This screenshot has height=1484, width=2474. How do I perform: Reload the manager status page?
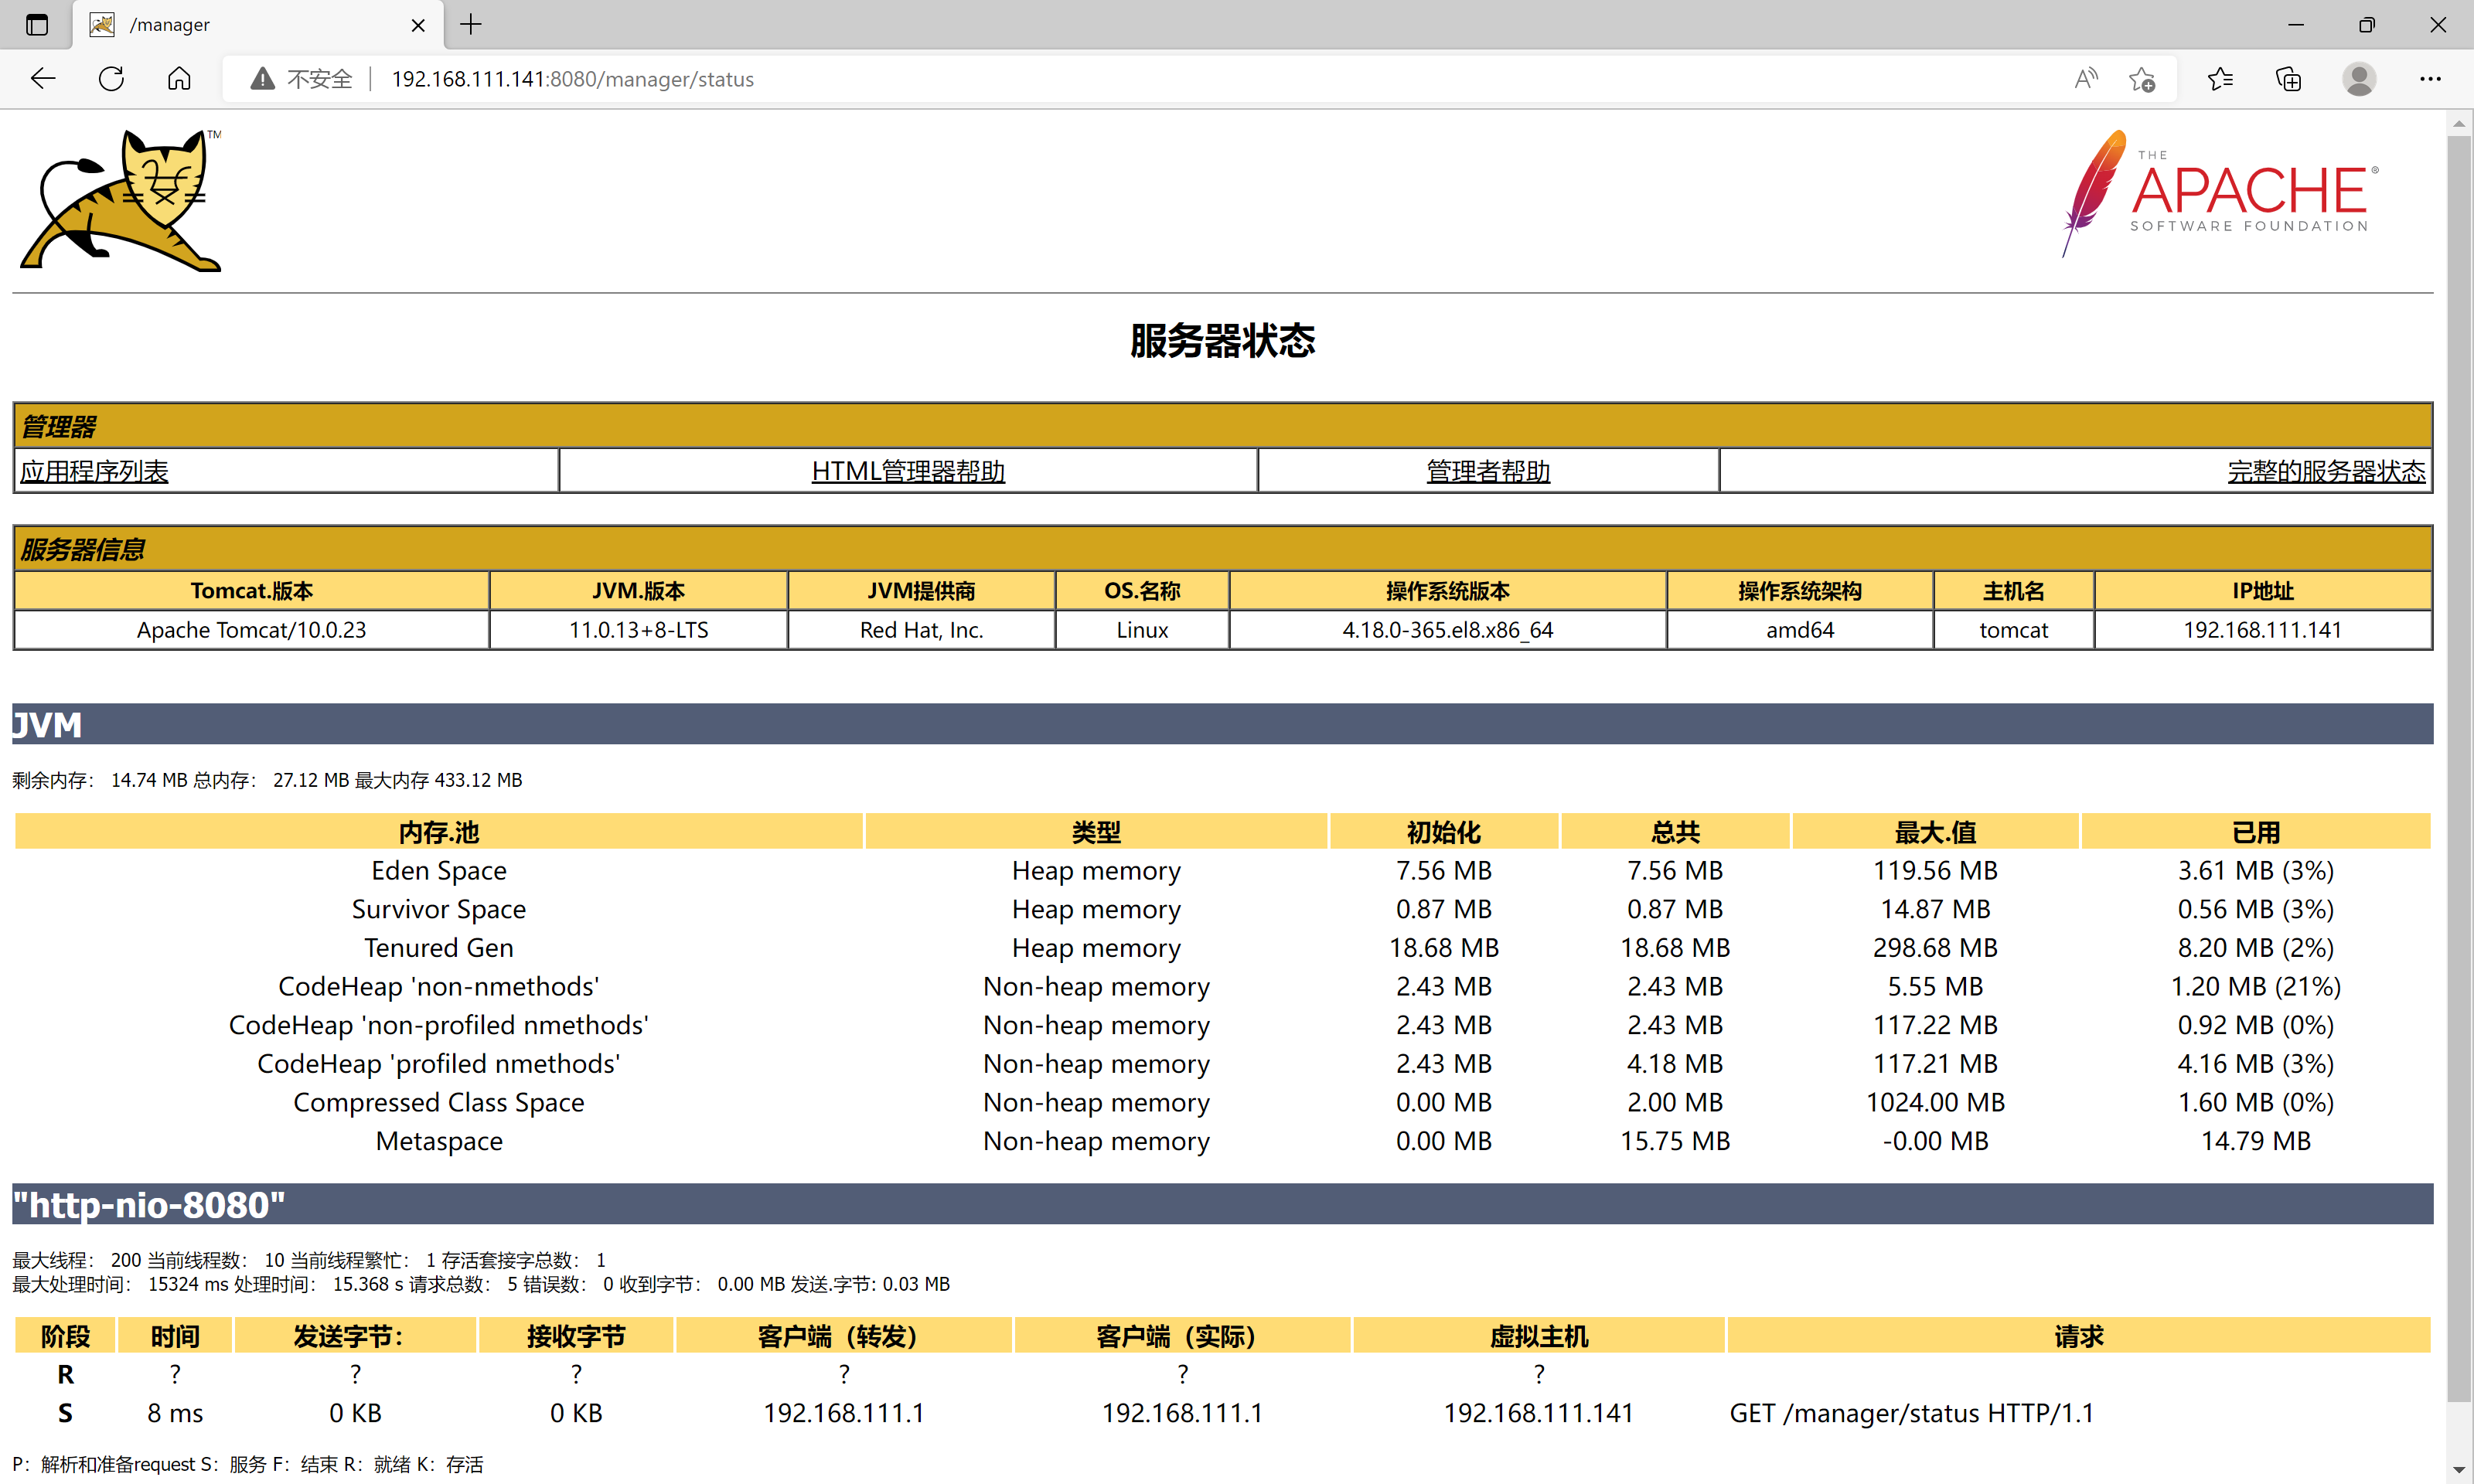tap(111, 79)
